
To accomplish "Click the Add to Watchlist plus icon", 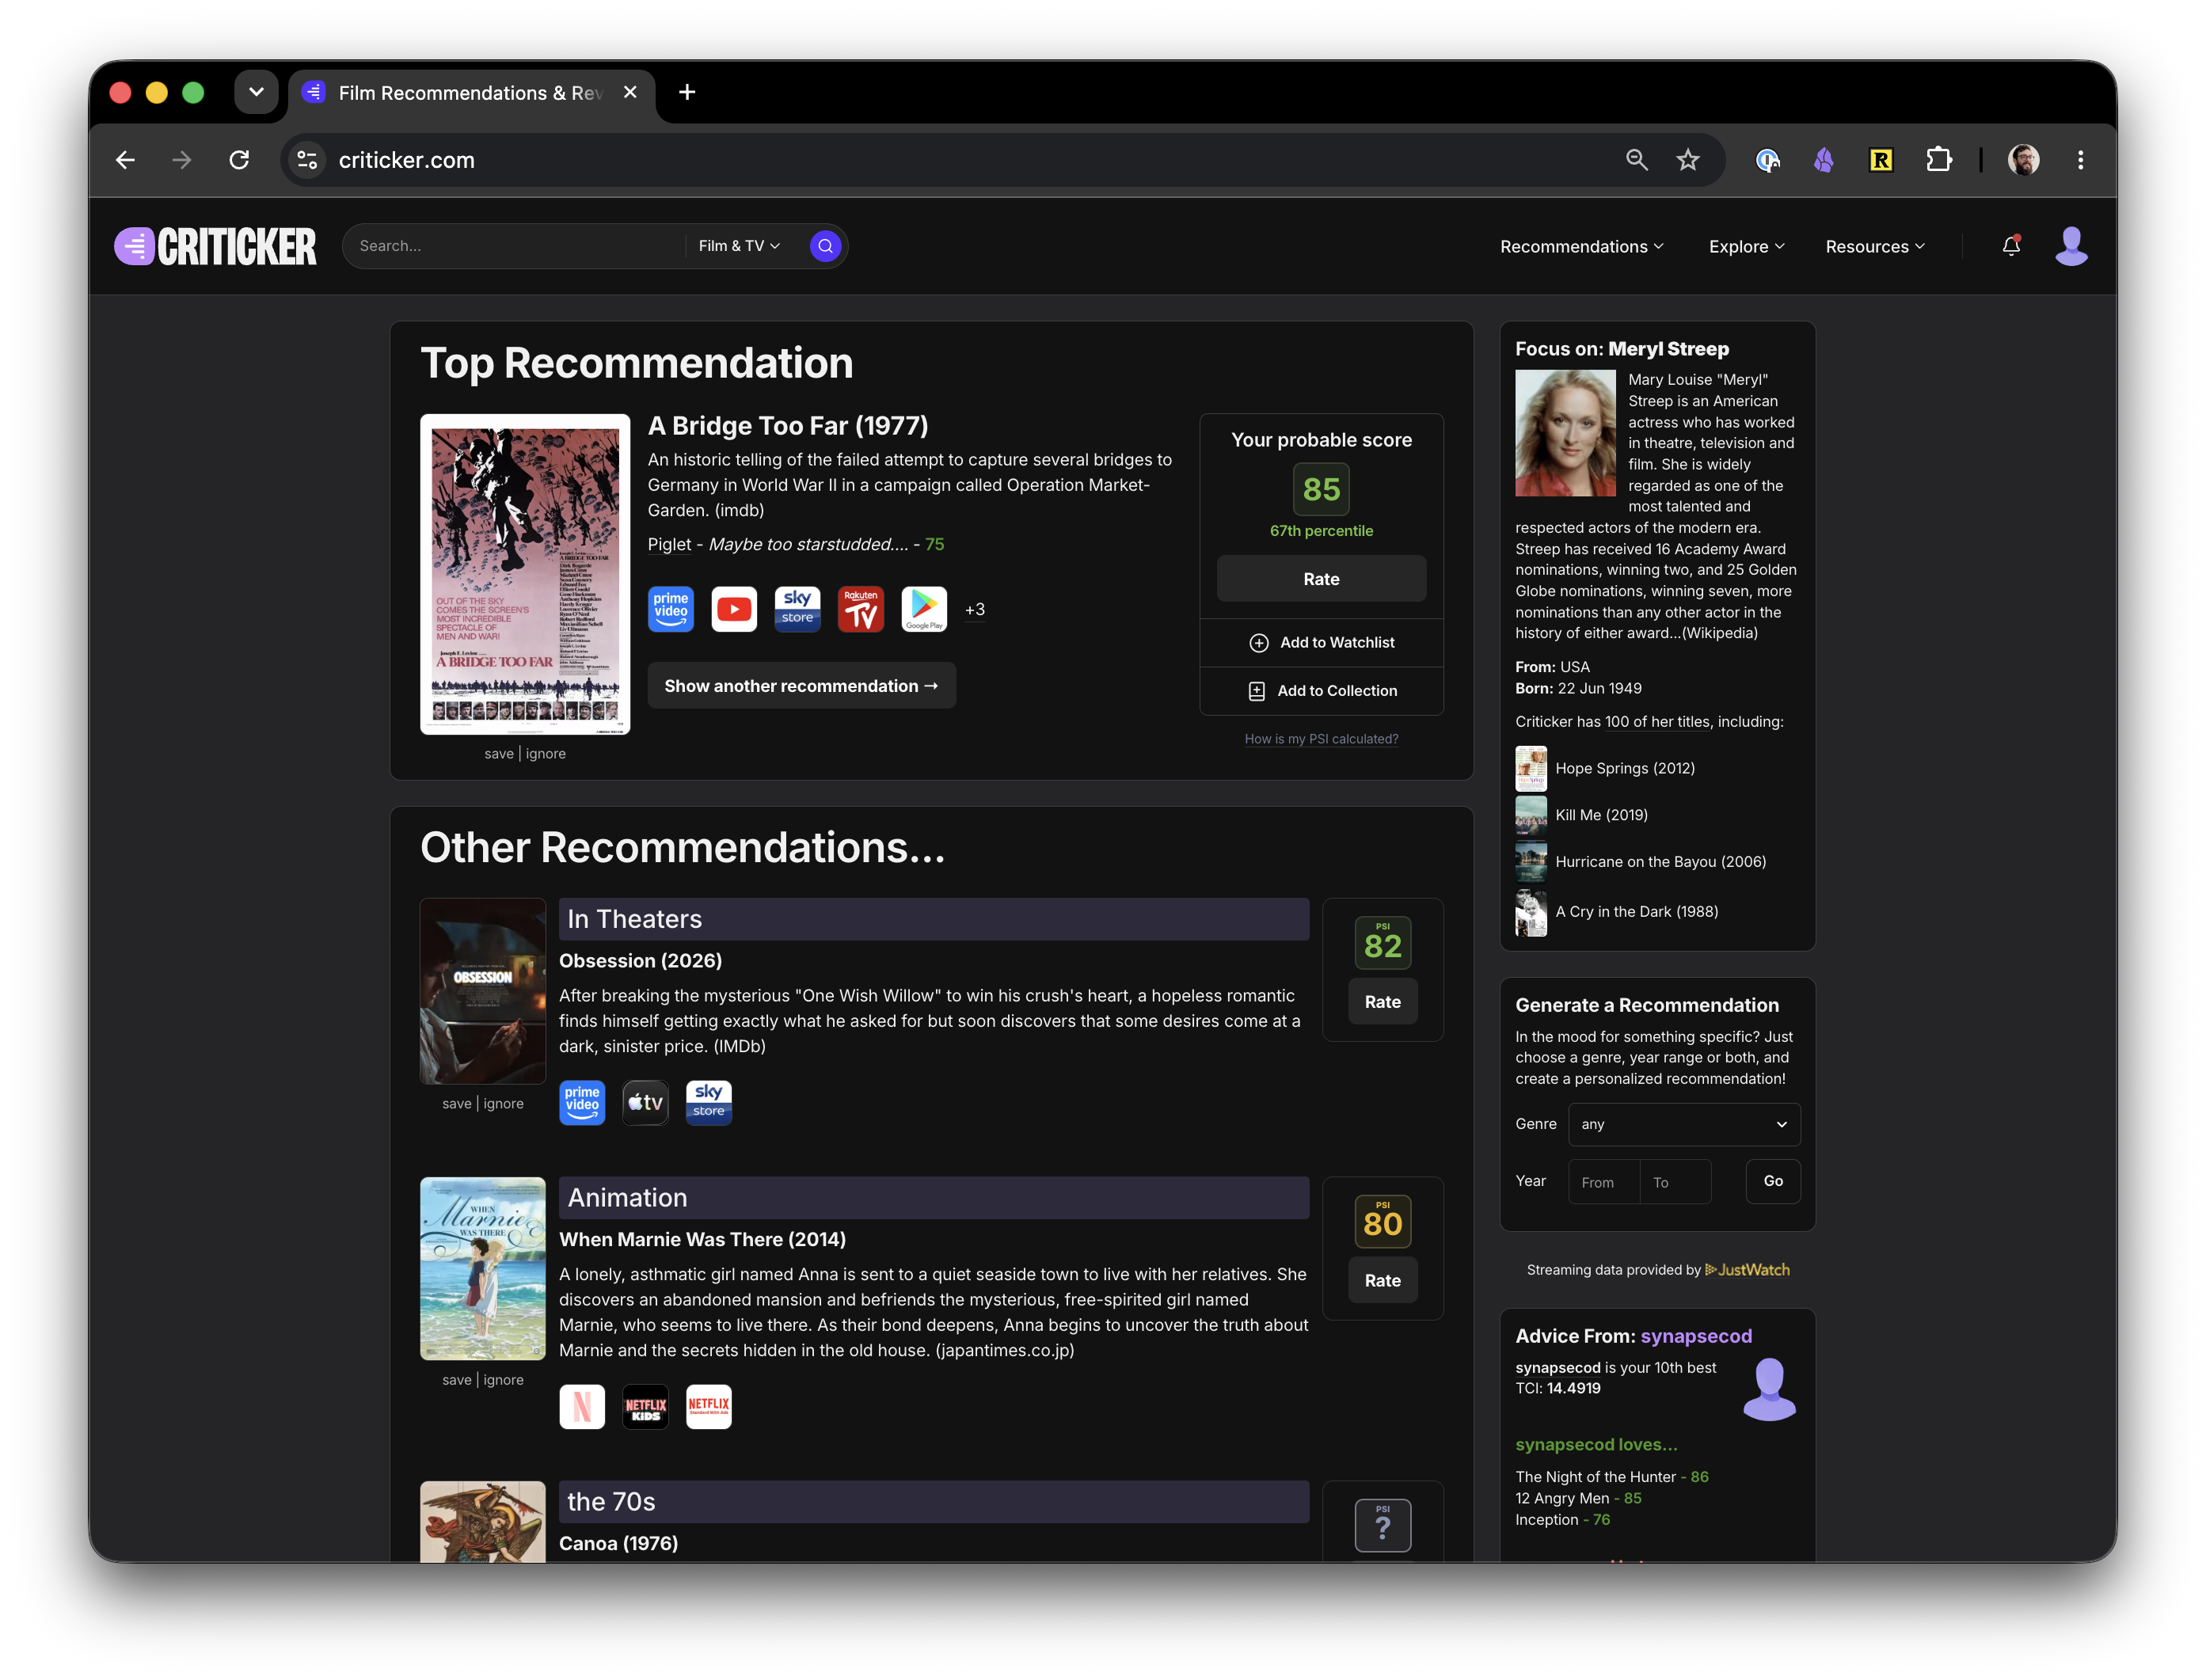I will (x=1259, y=642).
